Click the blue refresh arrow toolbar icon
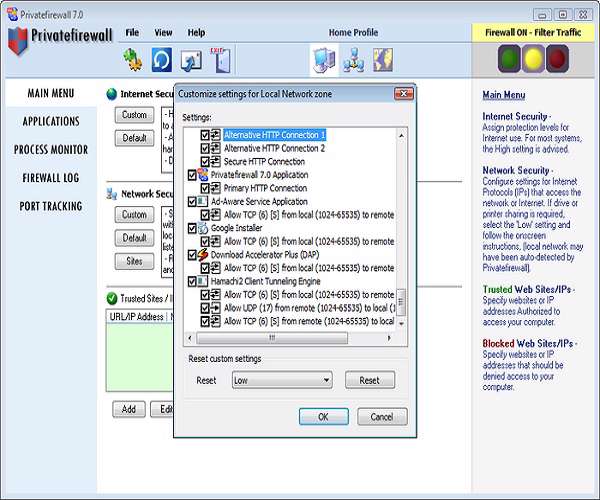Image resolution: width=600 pixels, height=500 pixels. pyautogui.click(x=161, y=60)
